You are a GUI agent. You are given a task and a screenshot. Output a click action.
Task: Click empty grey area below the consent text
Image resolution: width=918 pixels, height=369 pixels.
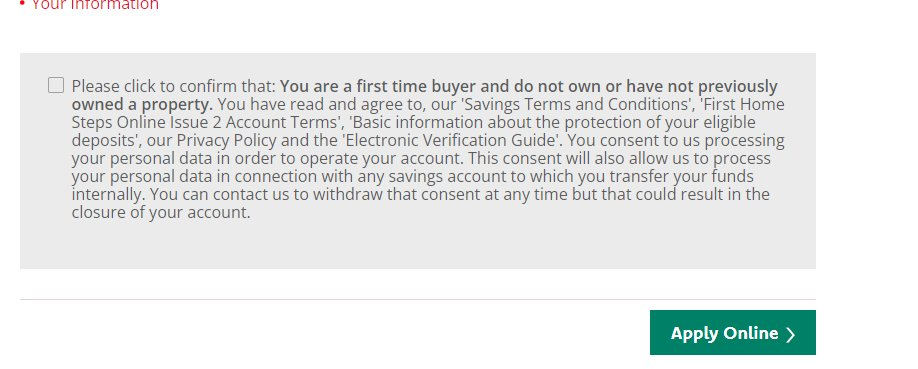pyautogui.click(x=417, y=246)
